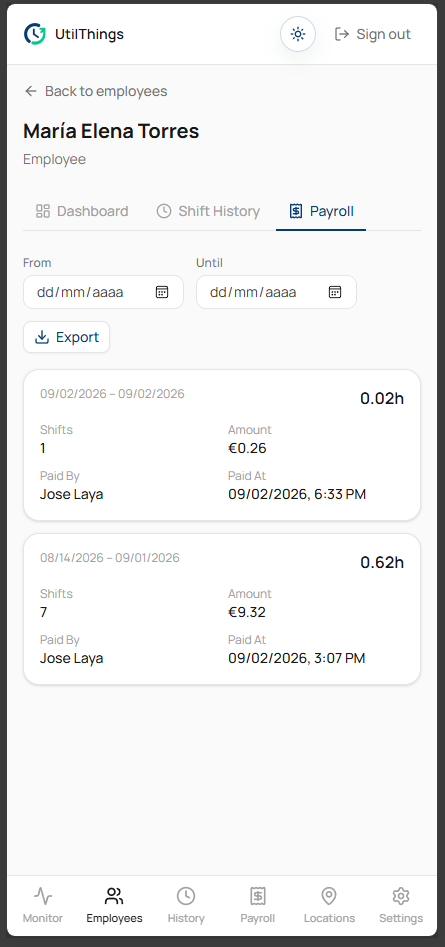
Task: Click Jose Laya in the 0.02h card
Action: [x=71, y=494]
